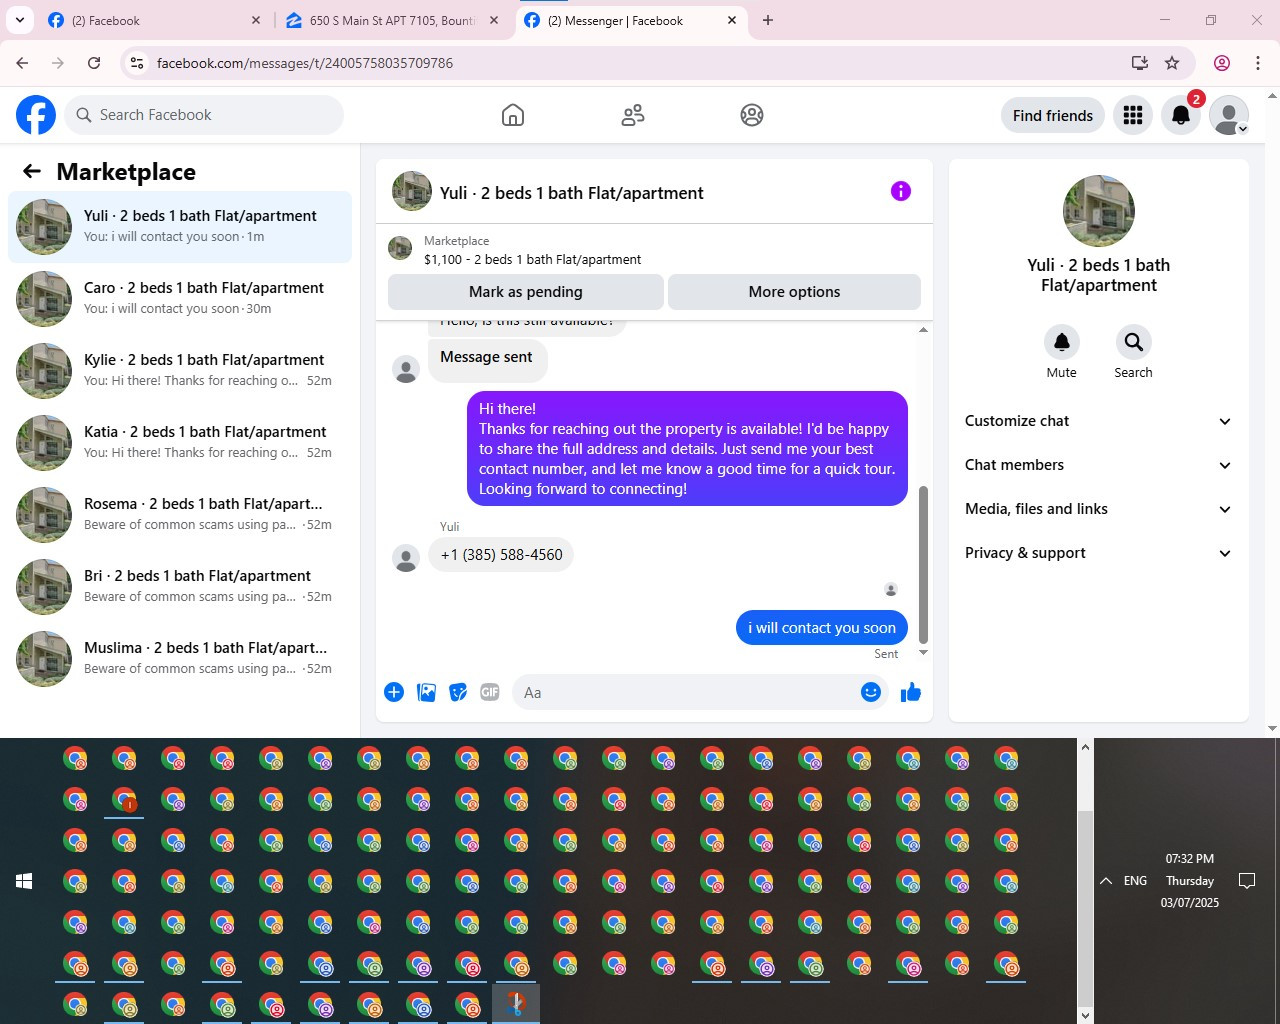
Task: Go back using Marketplace arrow
Action: pyautogui.click(x=32, y=171)
